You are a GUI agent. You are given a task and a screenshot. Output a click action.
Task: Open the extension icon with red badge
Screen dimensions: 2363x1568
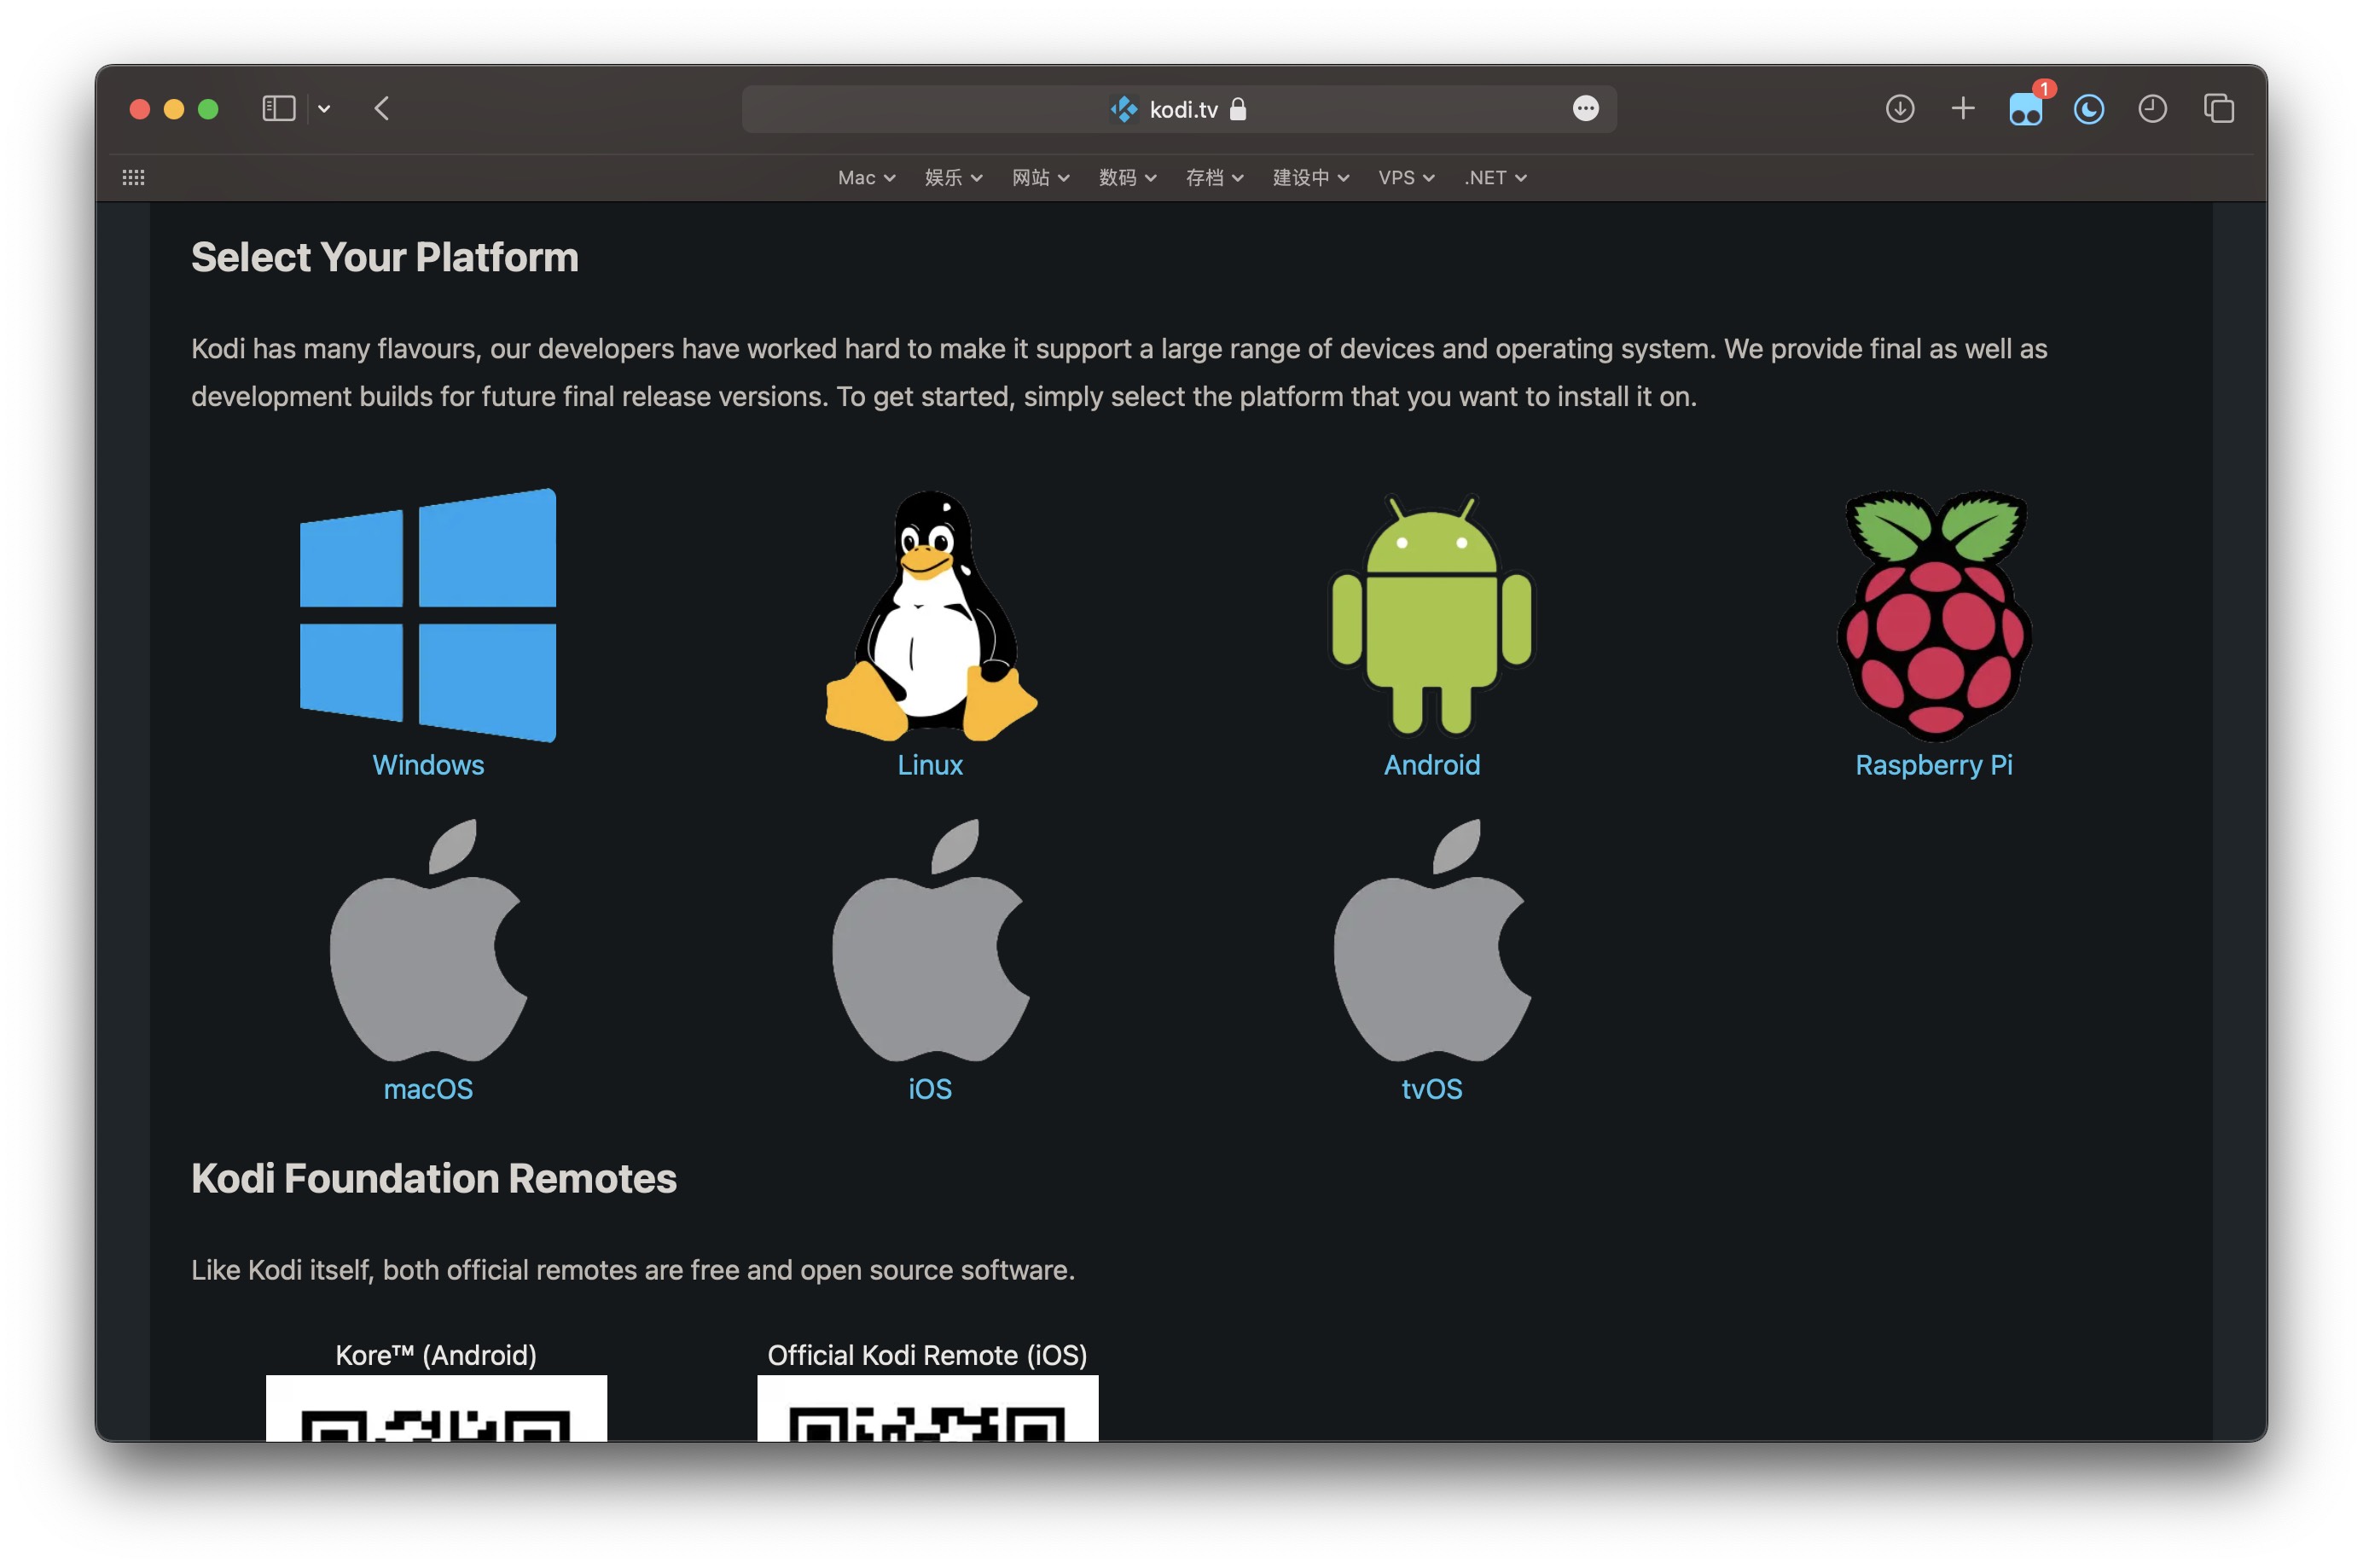[2025, 109]
